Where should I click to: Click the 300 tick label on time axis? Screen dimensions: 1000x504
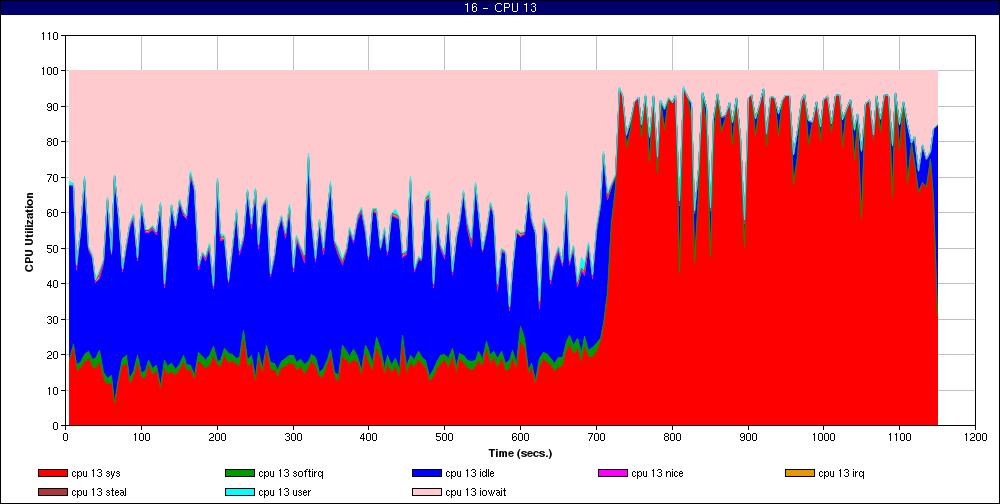point(293,438)
